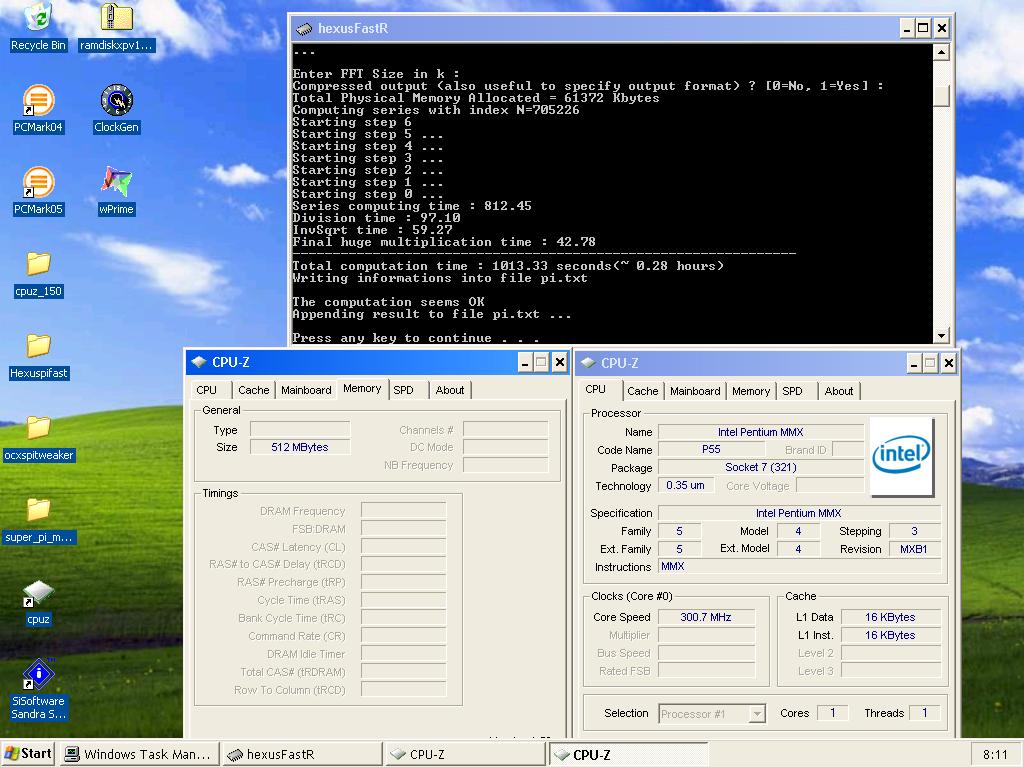This screenshot has height=768, width=1024.
Task: Click the Stepping value field
Action: click(x=915, y=532)
